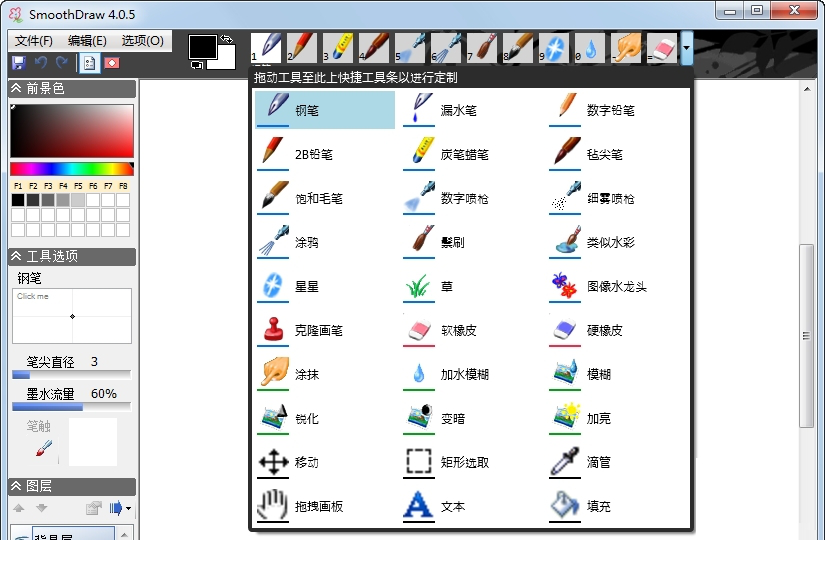Click quick slot 9 star tool
The image size is (825, 561).
(x=554, y=47)
